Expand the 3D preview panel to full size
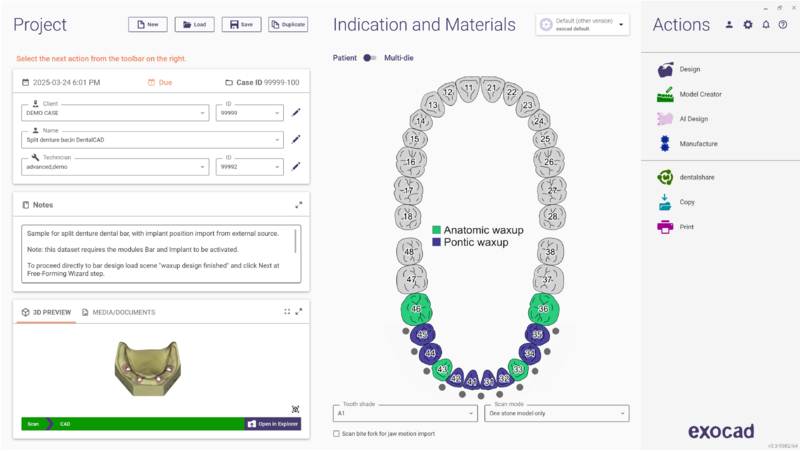 point(299,311)
